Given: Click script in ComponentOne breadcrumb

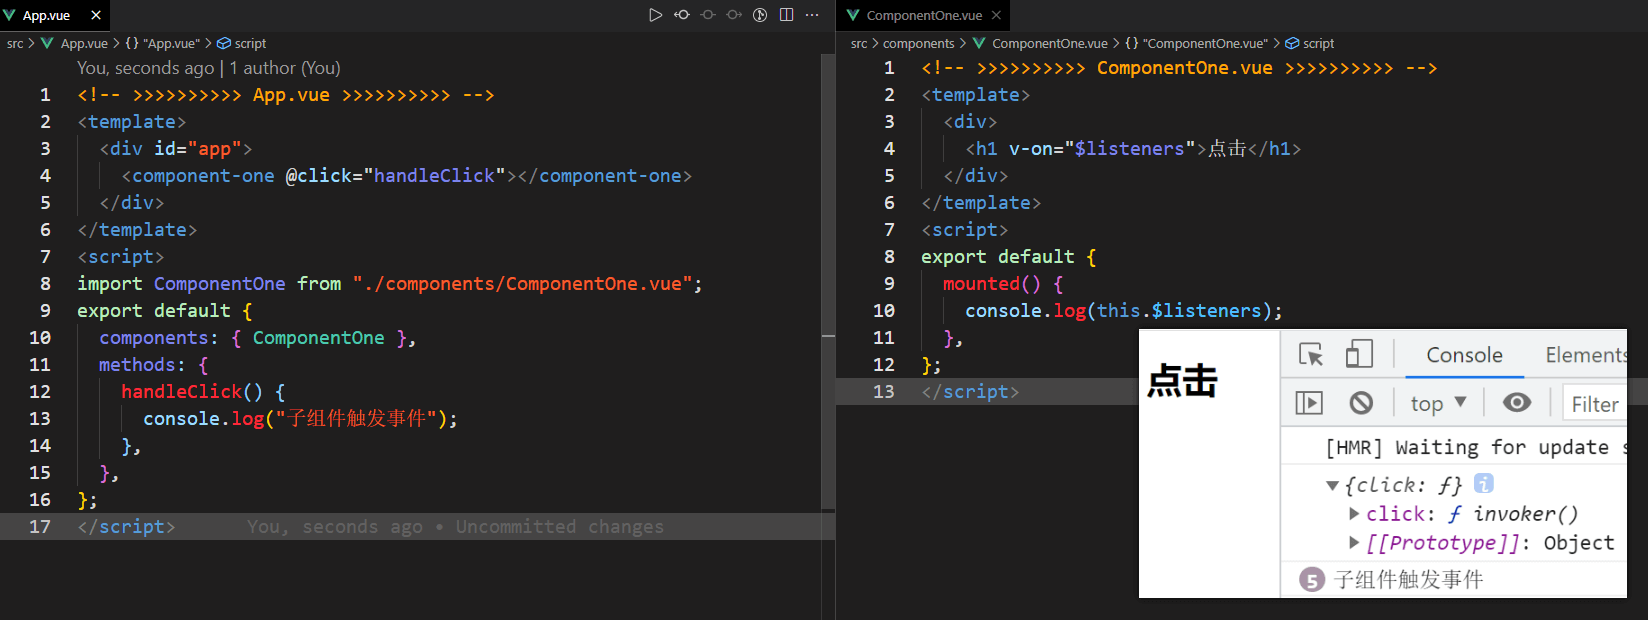Looking at the screenshot, I should [1310, 43].
